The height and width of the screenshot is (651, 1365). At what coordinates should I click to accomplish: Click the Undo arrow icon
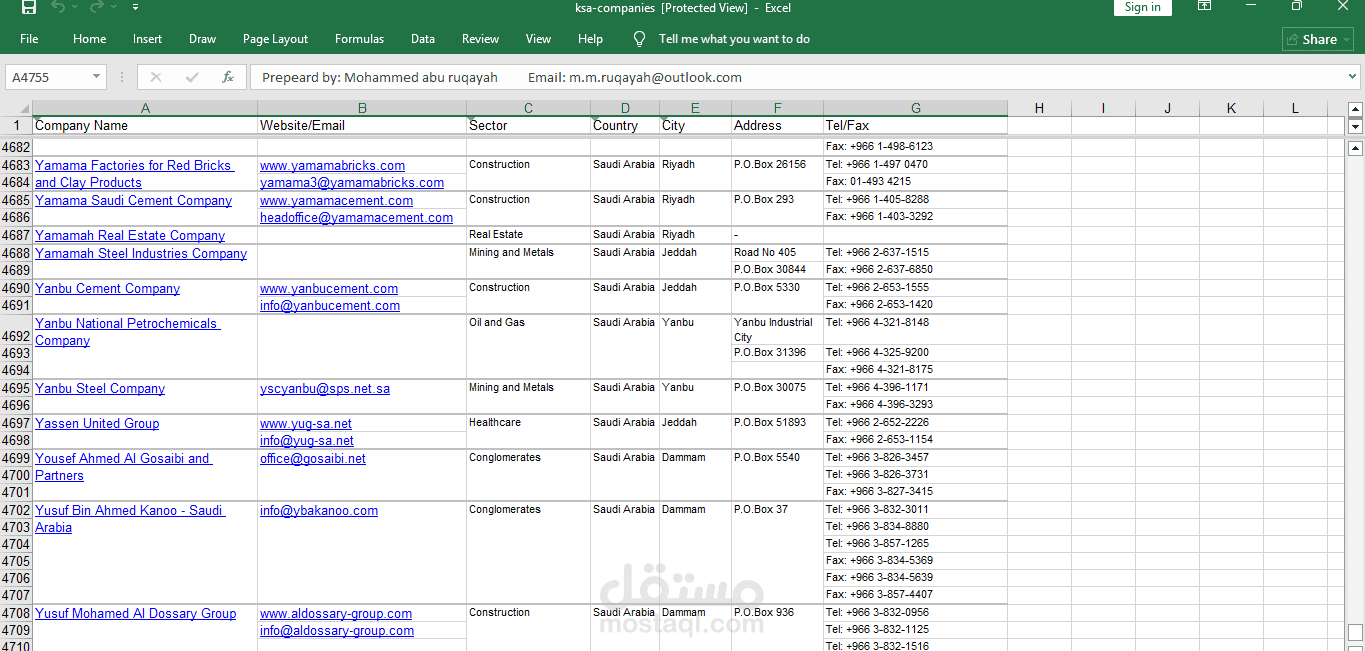[x=59, y=7]
